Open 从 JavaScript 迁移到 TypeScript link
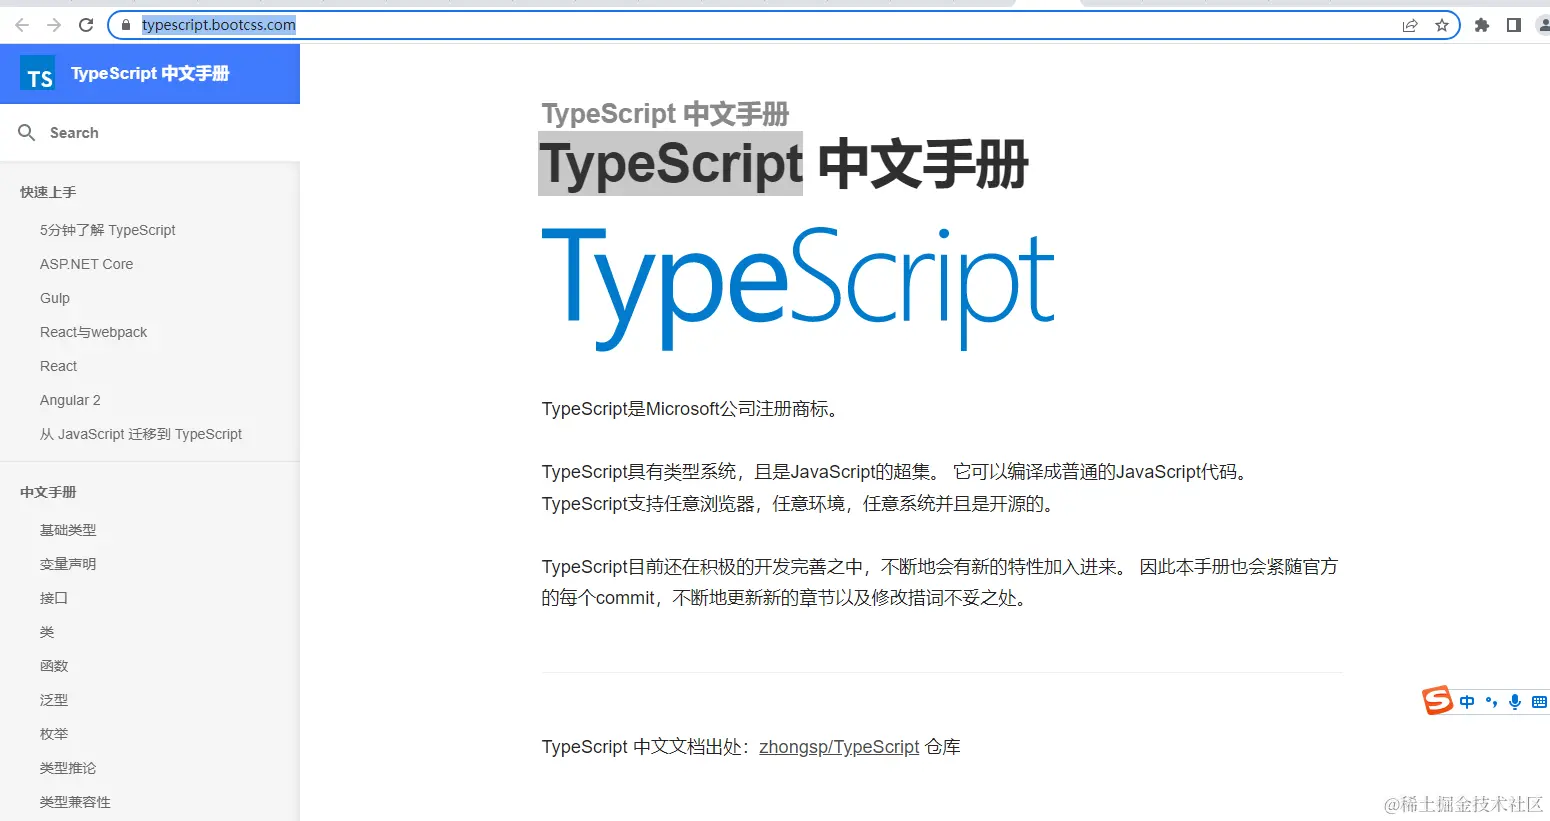The image size is (1550, 821). (x=141, y=434)
